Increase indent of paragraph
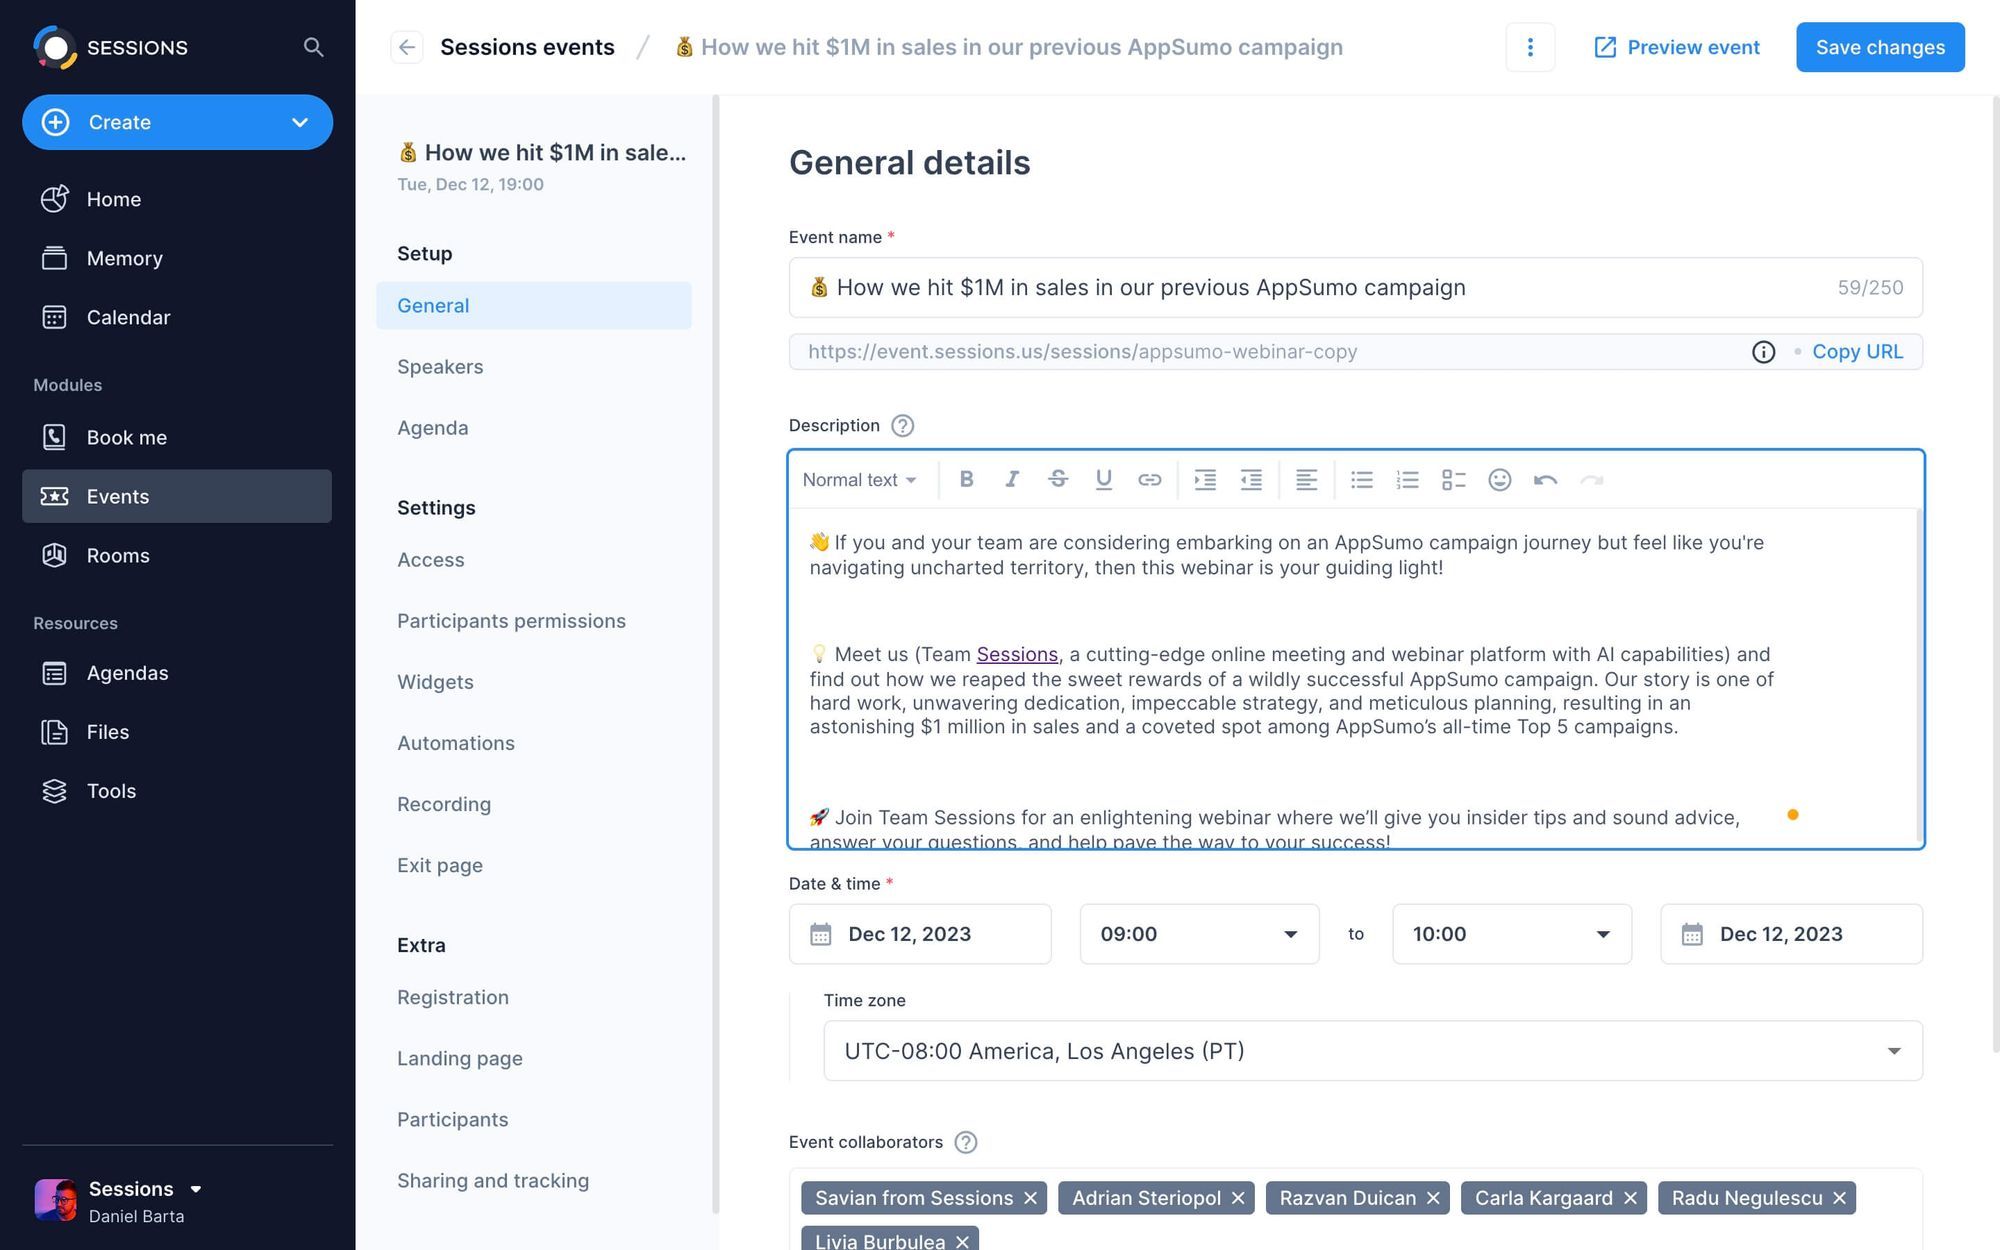The image size is (2000, 1250). pos(1205,479)
